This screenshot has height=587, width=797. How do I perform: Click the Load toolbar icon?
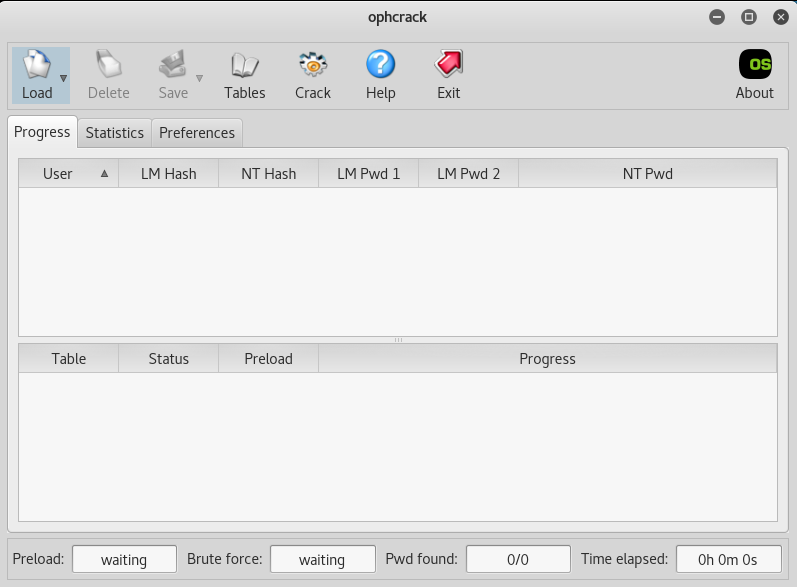[x=37, y=65]
